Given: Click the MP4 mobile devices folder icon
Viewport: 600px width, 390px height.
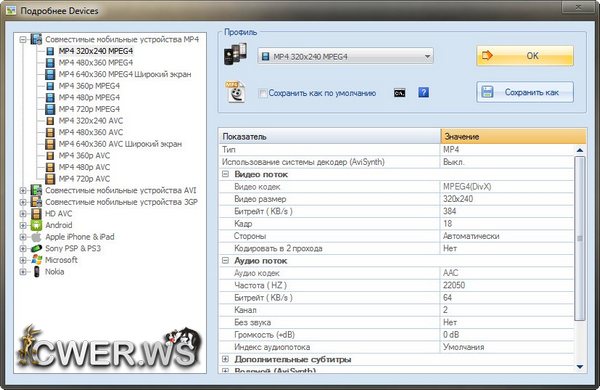Looking at the screenshot, I should (36, 39).
